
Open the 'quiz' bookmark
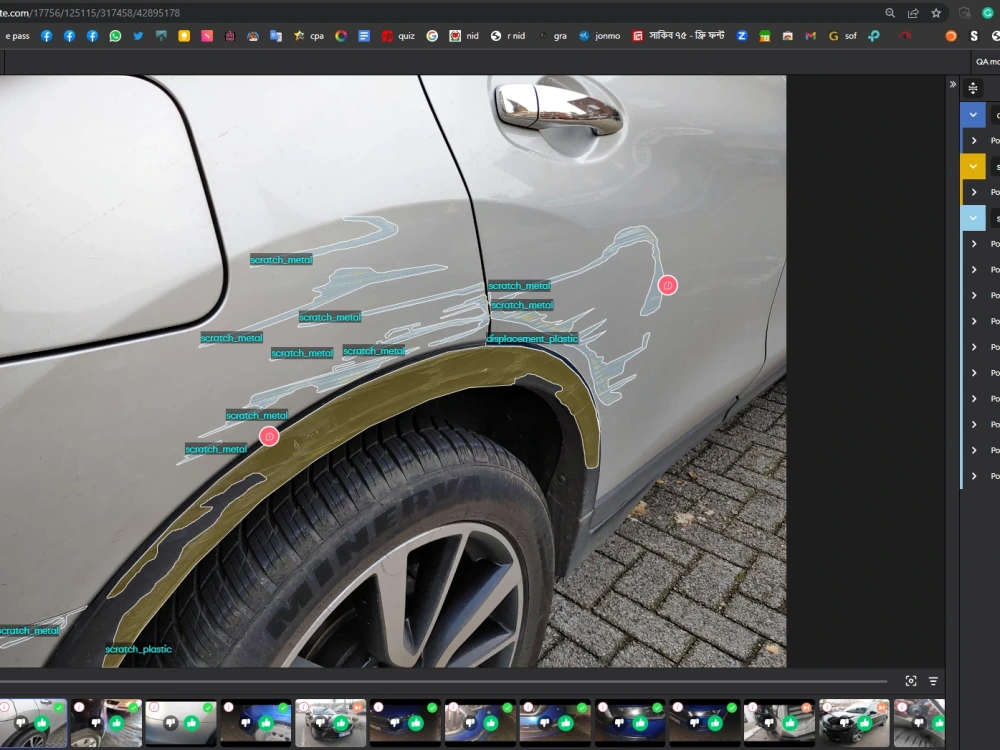[399, 36]
